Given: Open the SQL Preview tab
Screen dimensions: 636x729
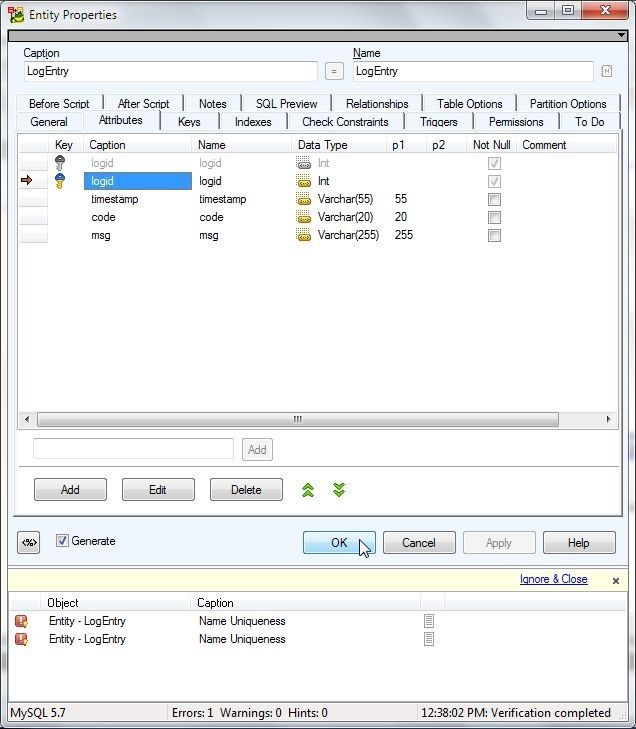Looking at the screenshot, I should pos(286,104).
